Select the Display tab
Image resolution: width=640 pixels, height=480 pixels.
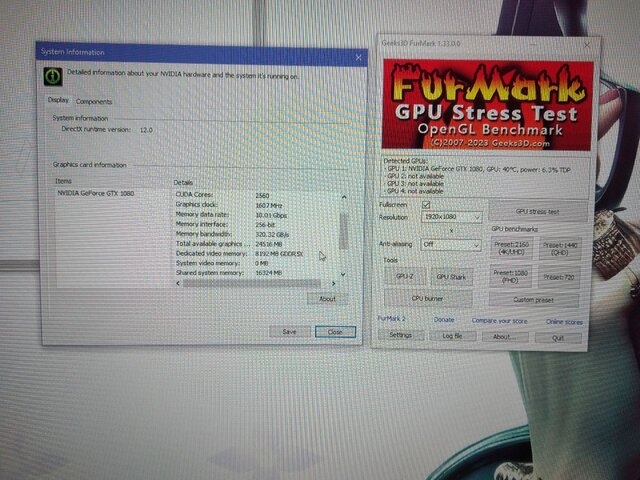(x=58, y=100)
